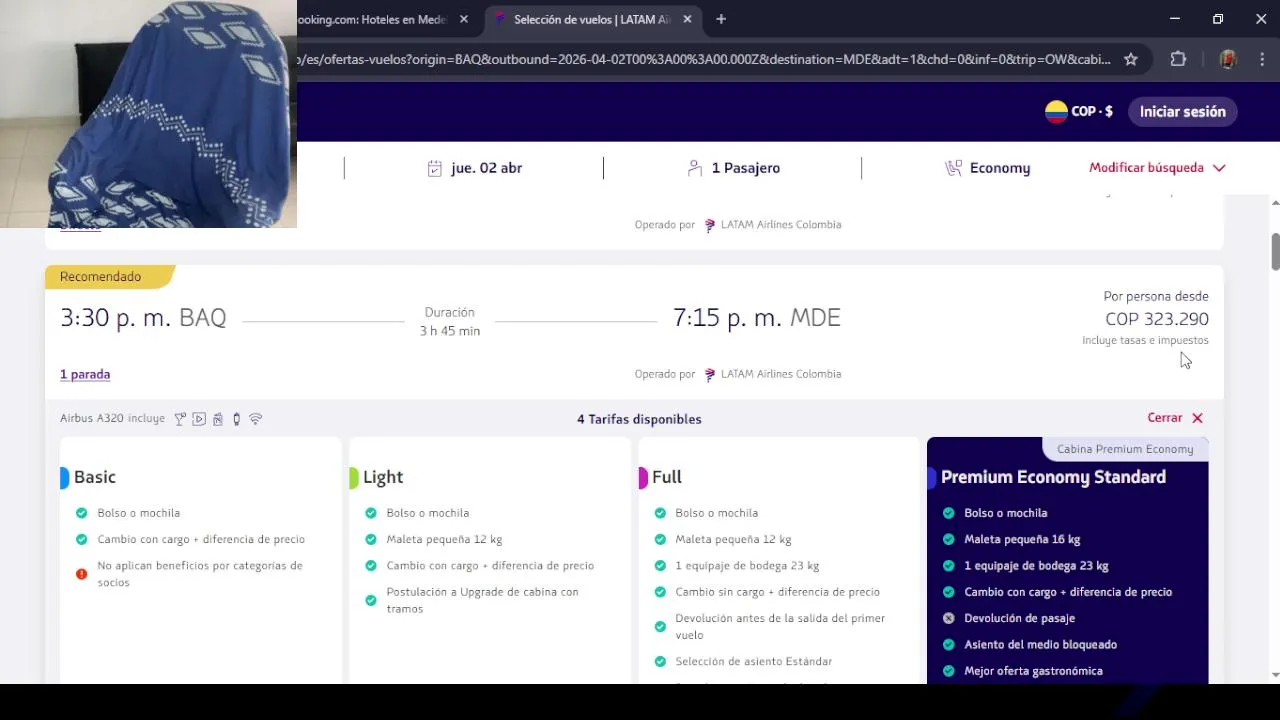Select the Premium Economy Standard fare title
This screenshot has height=720, width=1280.
[x=1053, y=477]
